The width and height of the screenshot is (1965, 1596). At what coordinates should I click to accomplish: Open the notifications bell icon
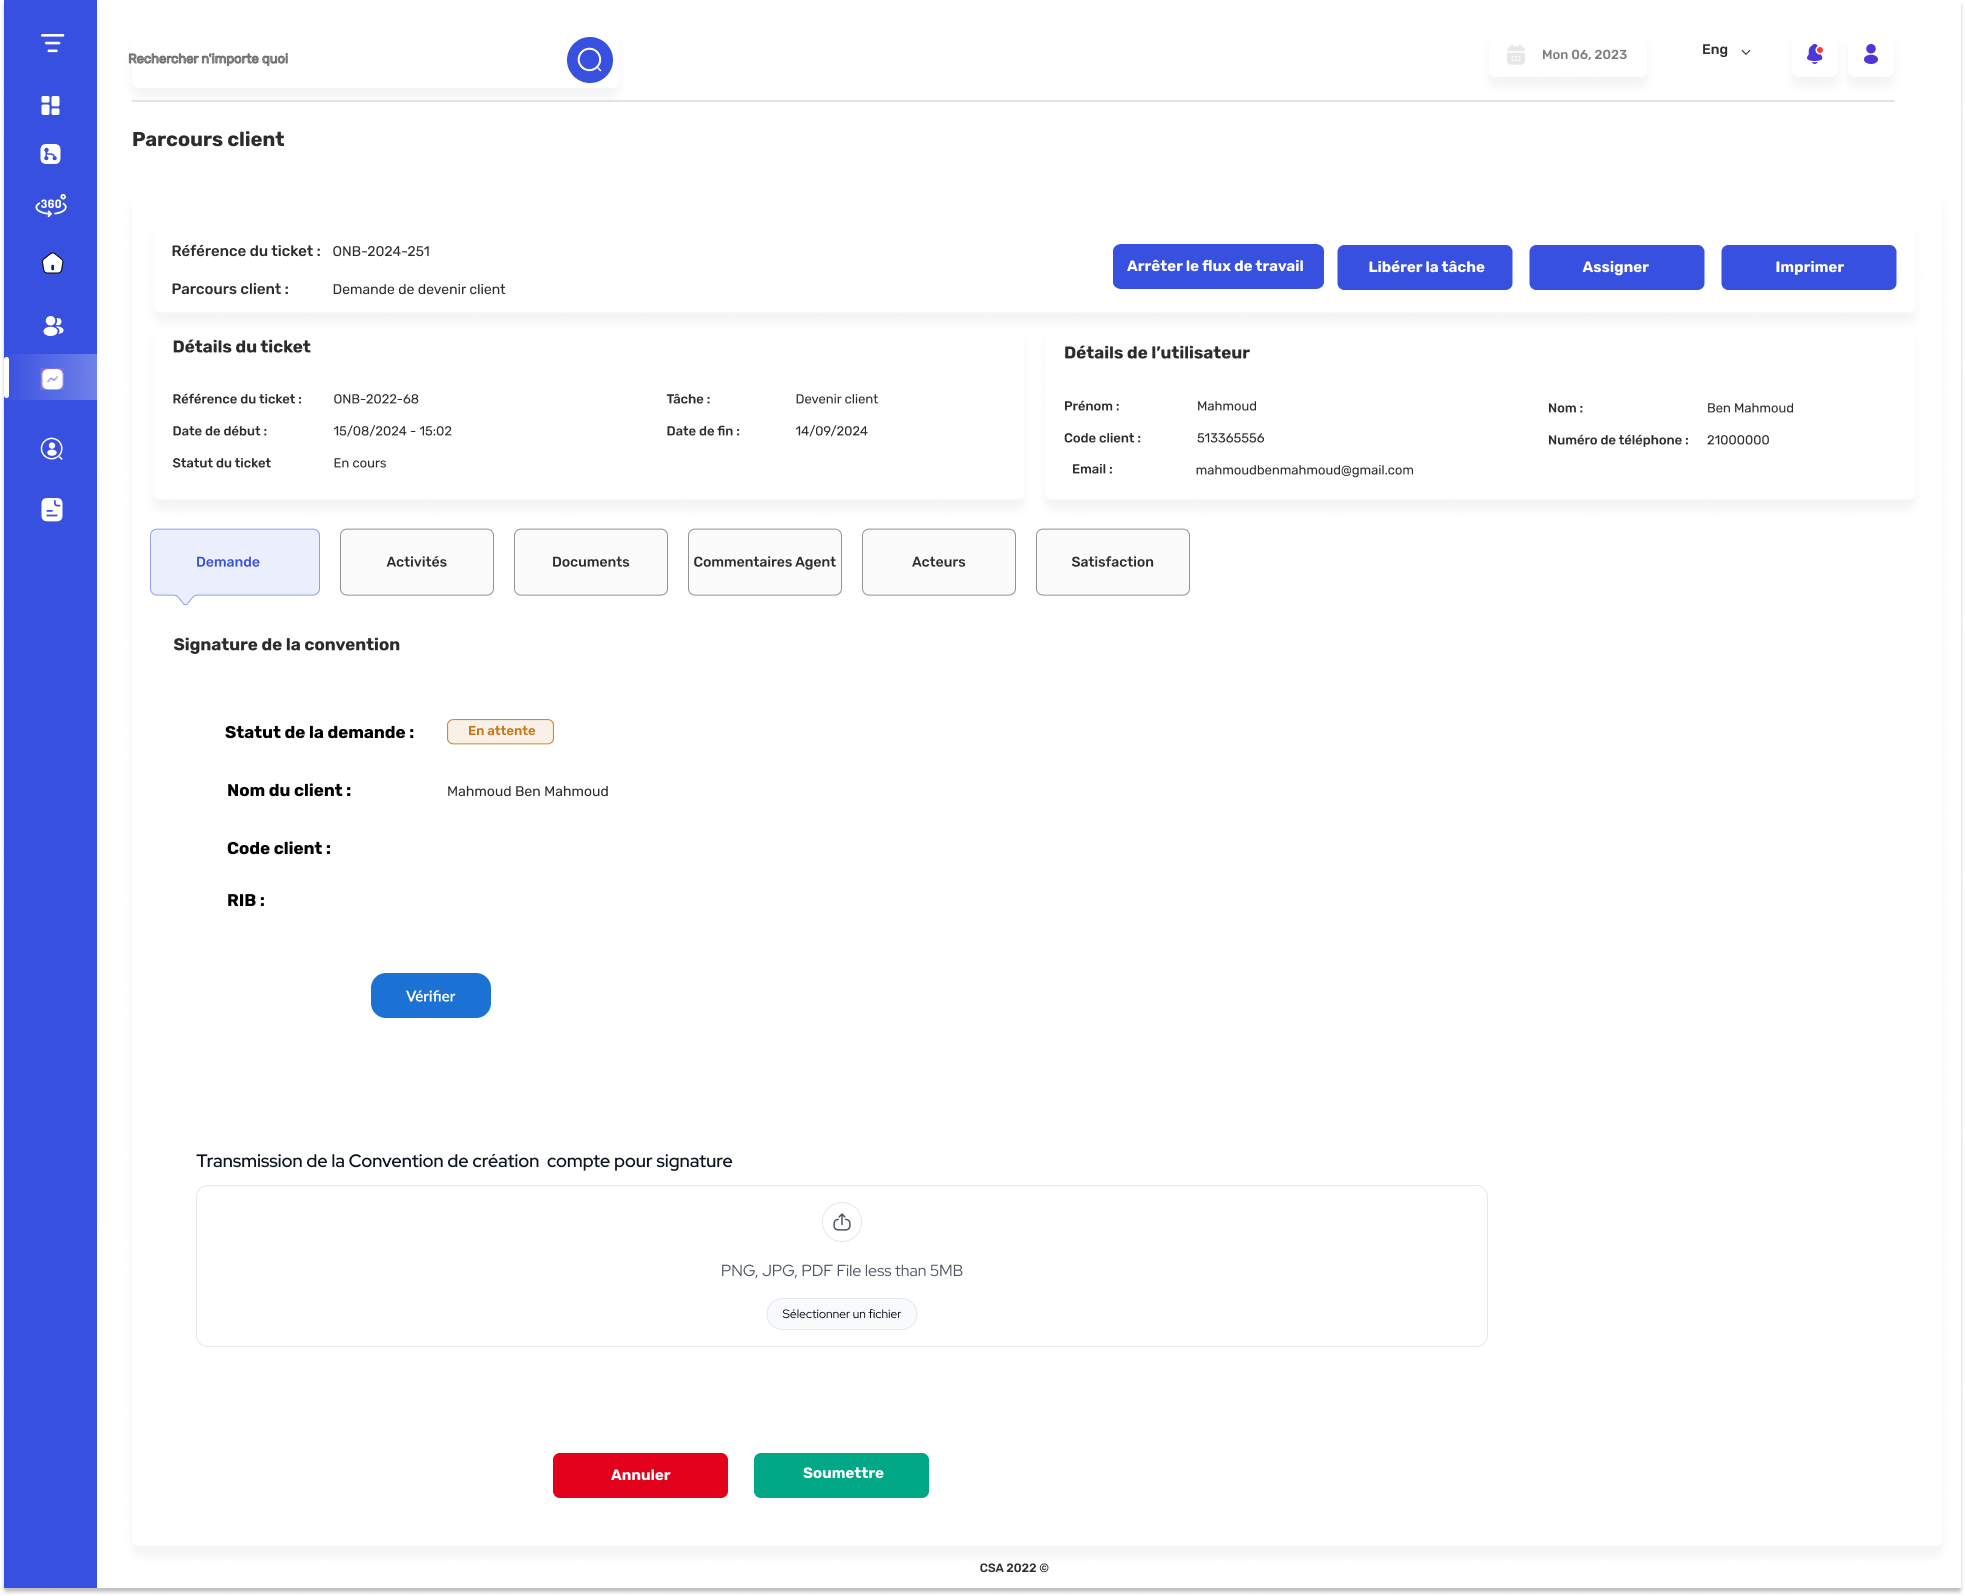(x=1815, y=54)
